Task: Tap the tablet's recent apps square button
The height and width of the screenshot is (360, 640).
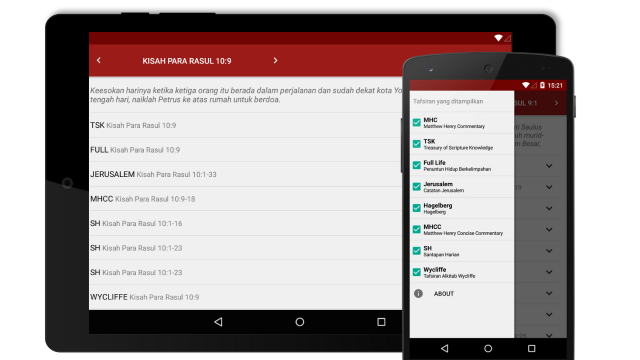Action: (381, 322)
